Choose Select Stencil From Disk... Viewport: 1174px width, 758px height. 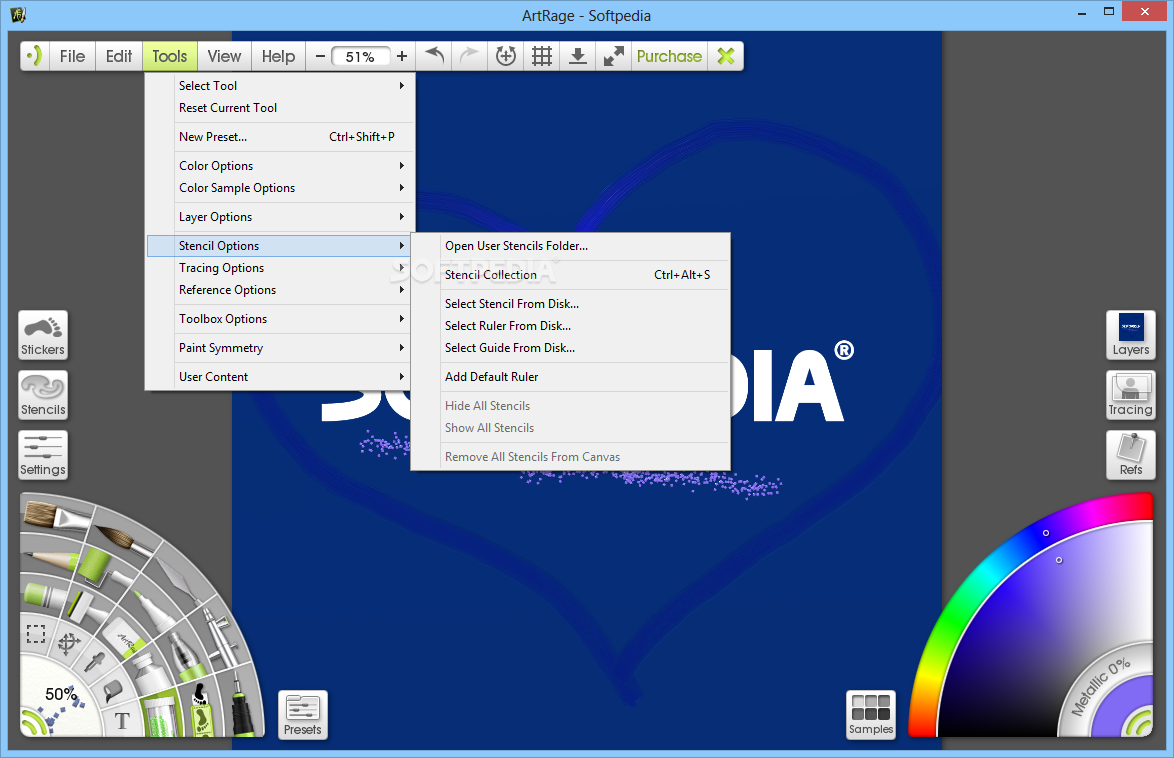point(571,303)
